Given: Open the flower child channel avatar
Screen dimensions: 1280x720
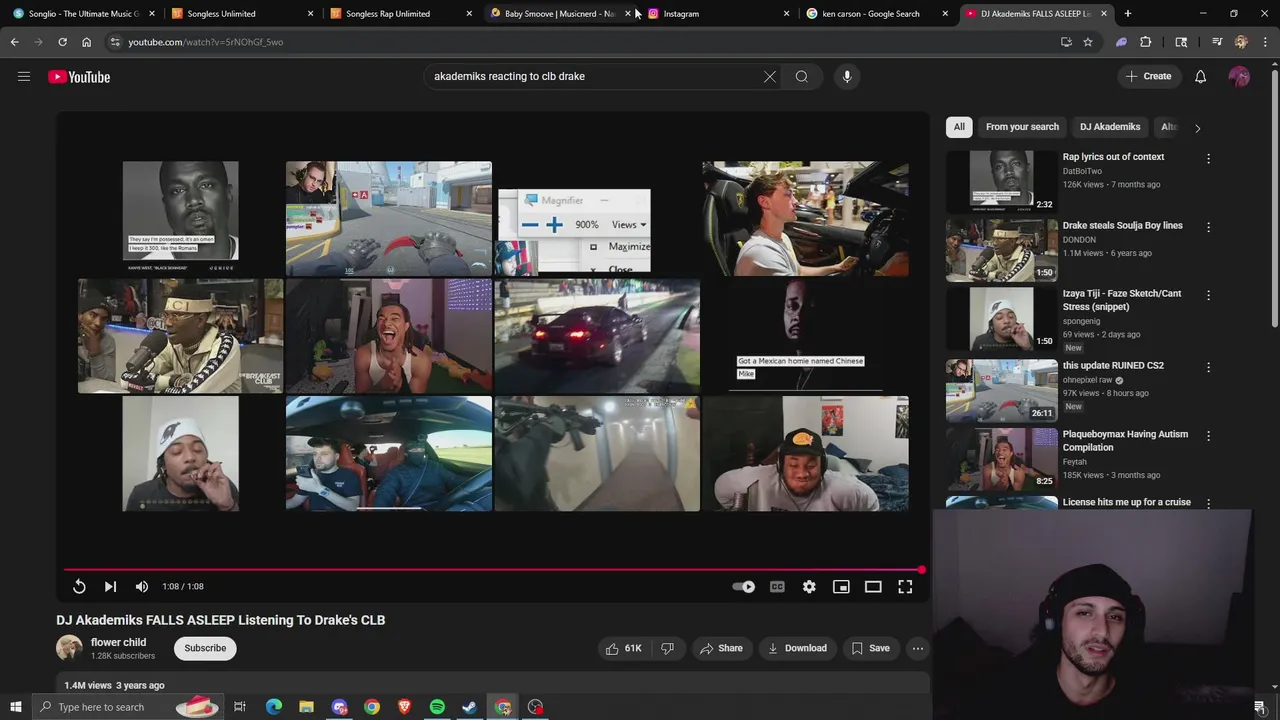Looking at the screenshot, I should pyautogui.click(x=69, y=648).
